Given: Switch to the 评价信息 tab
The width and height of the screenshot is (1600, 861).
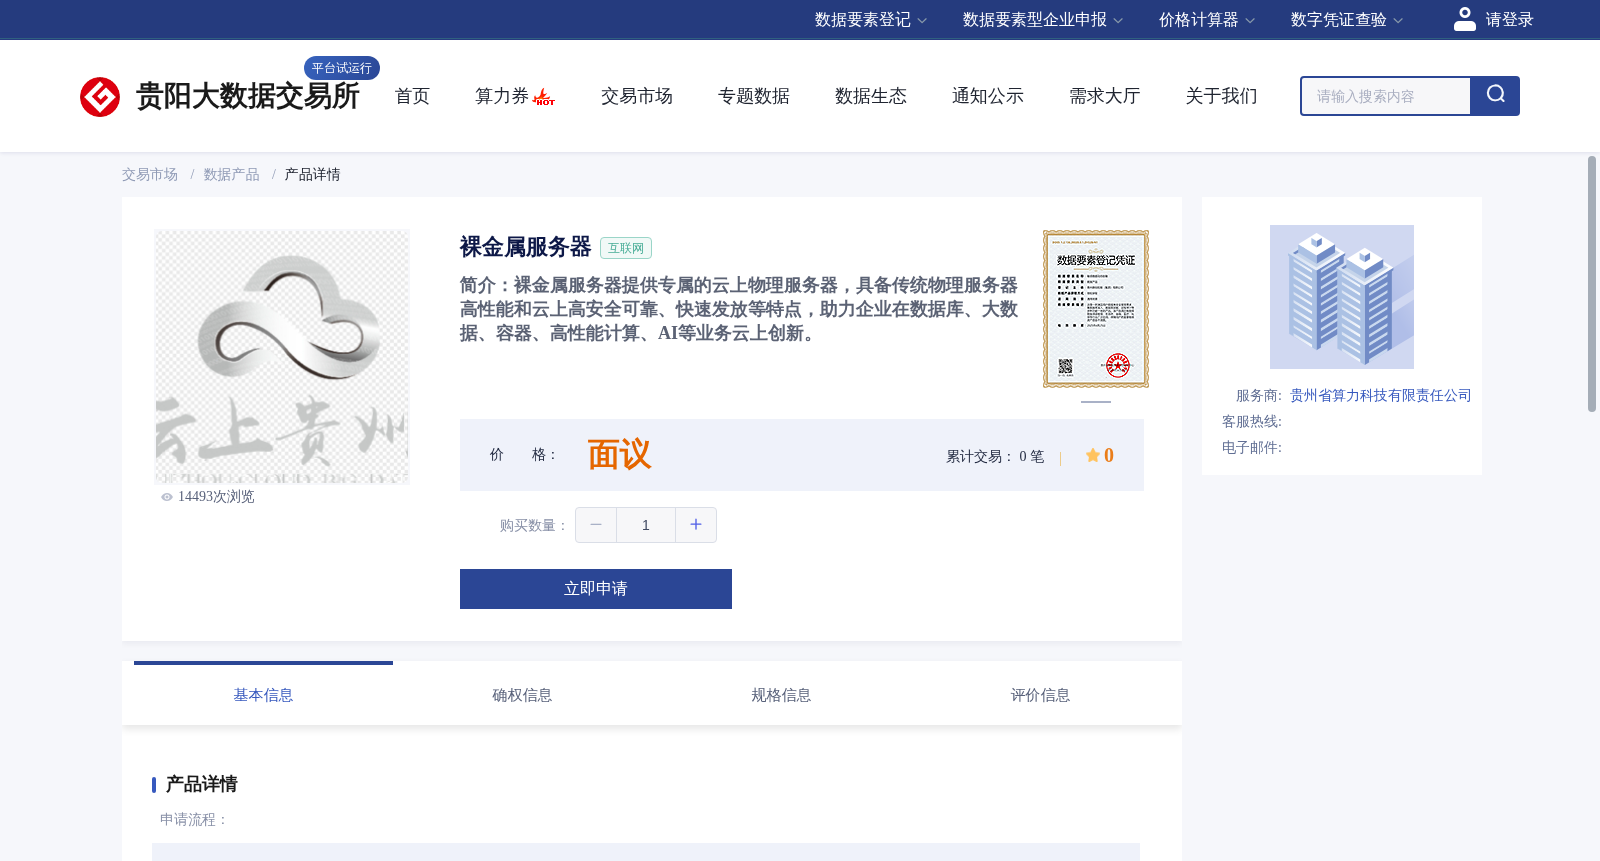Looking at the screenshot, I should (1040, 694).
